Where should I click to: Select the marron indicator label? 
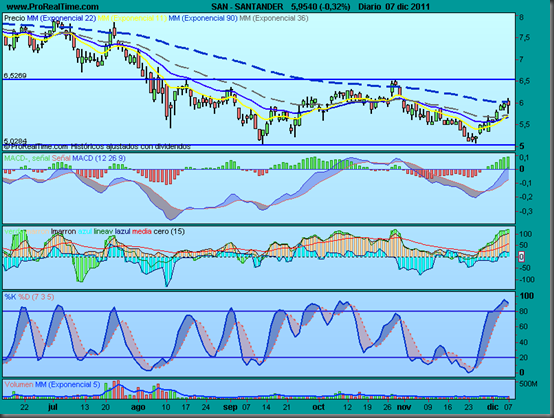tap(37, 231)
